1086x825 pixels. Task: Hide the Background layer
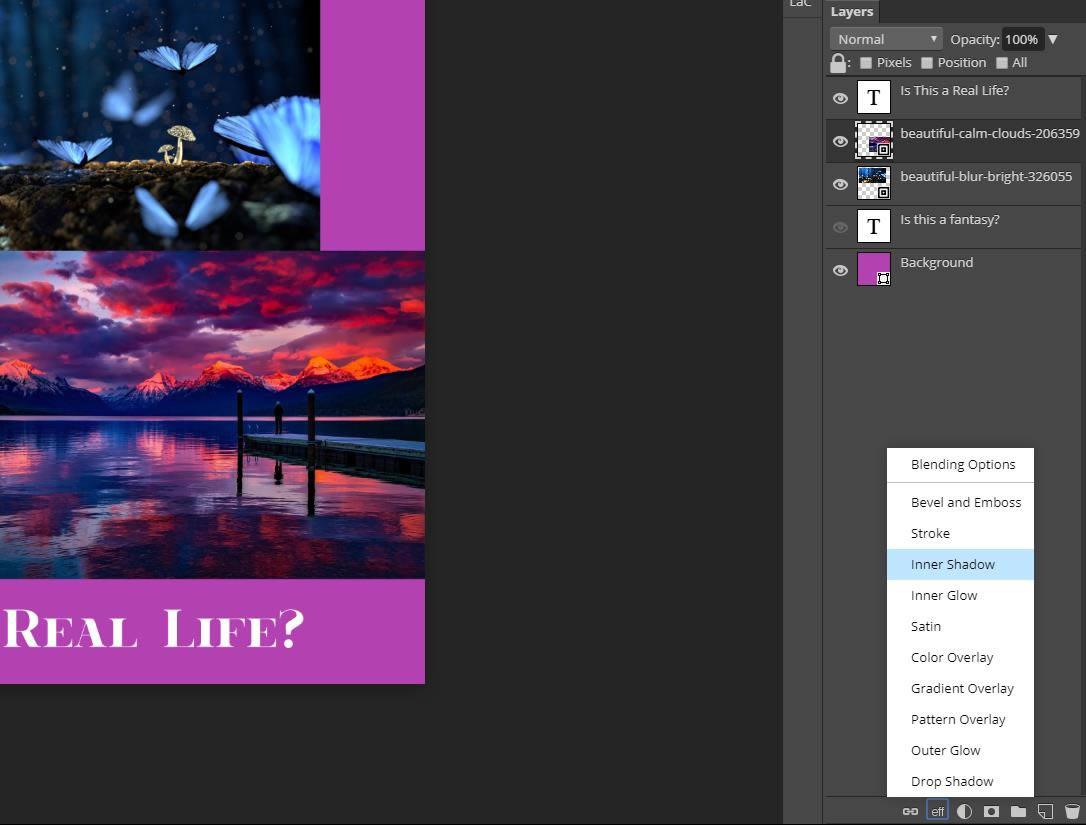tap(840, 270)
